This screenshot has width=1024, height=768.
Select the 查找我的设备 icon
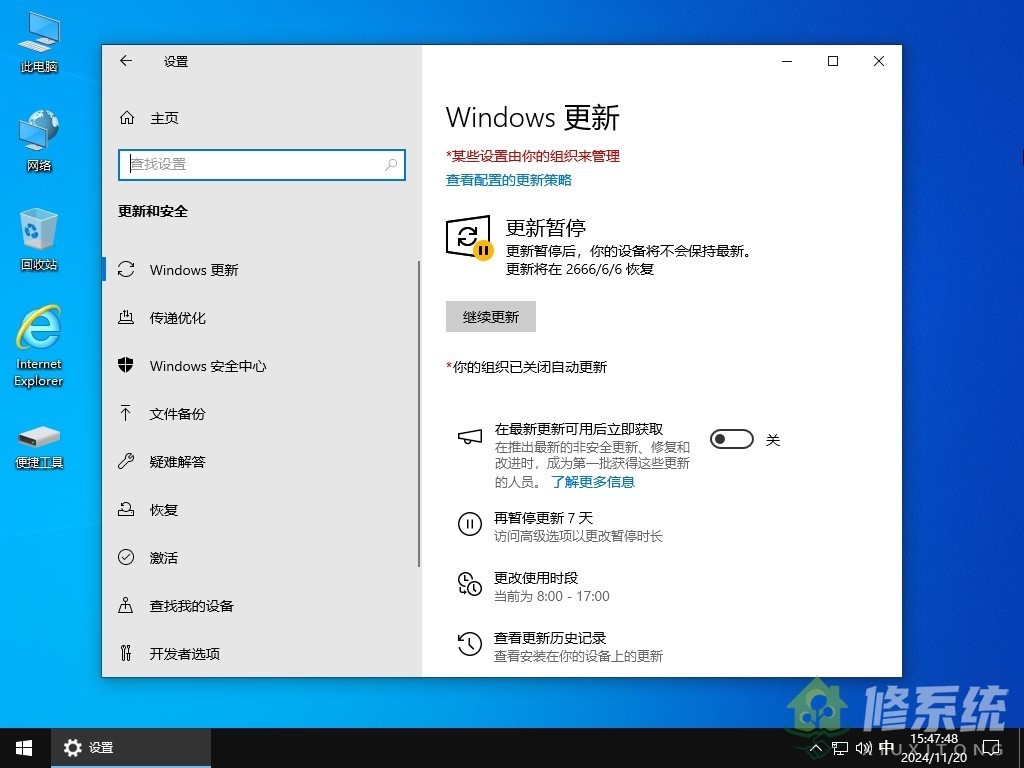126,606
